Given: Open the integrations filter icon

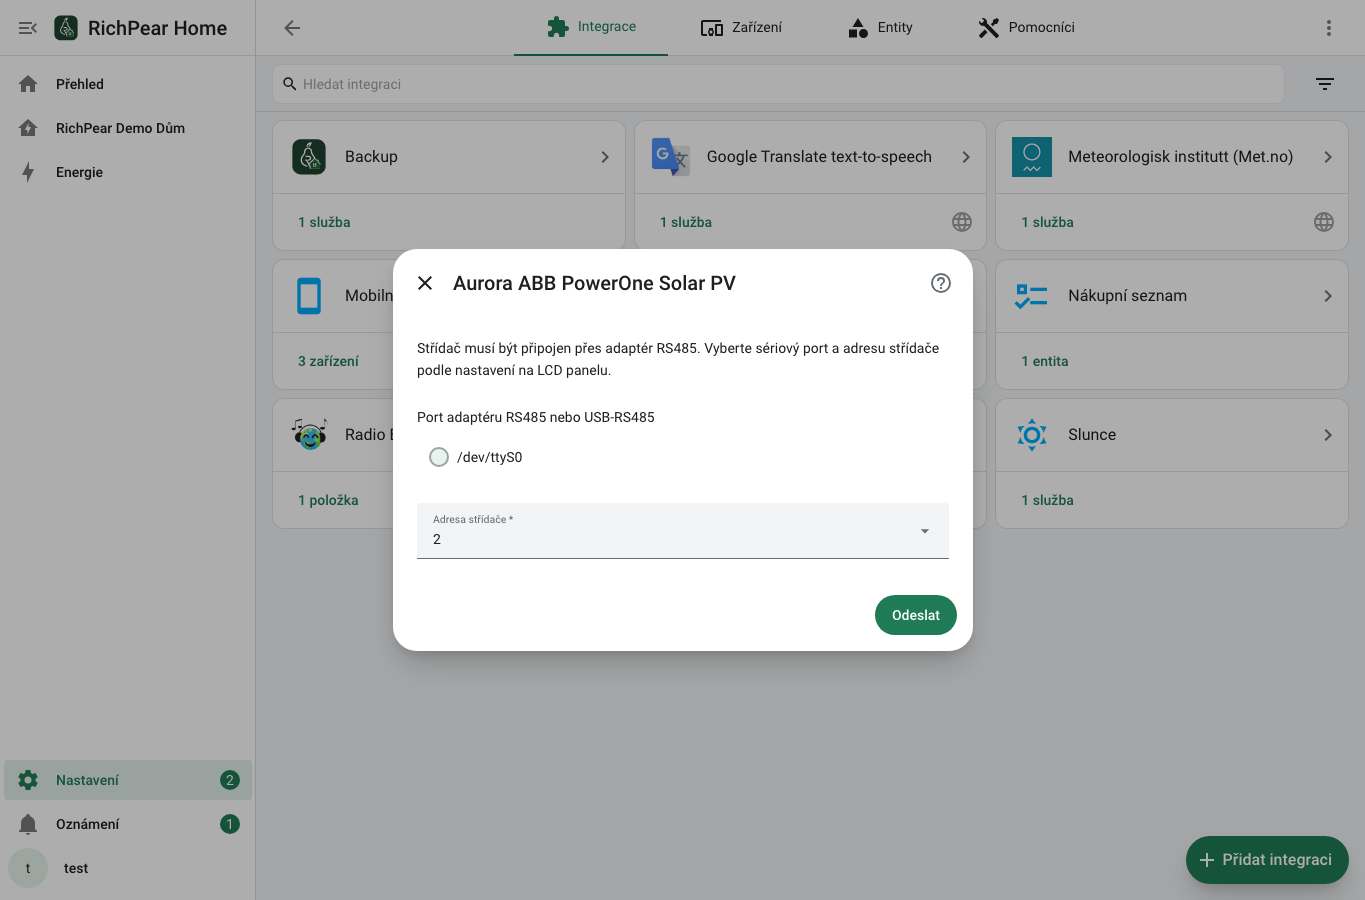Looking at the screenshot, I should click(1325, 84).
